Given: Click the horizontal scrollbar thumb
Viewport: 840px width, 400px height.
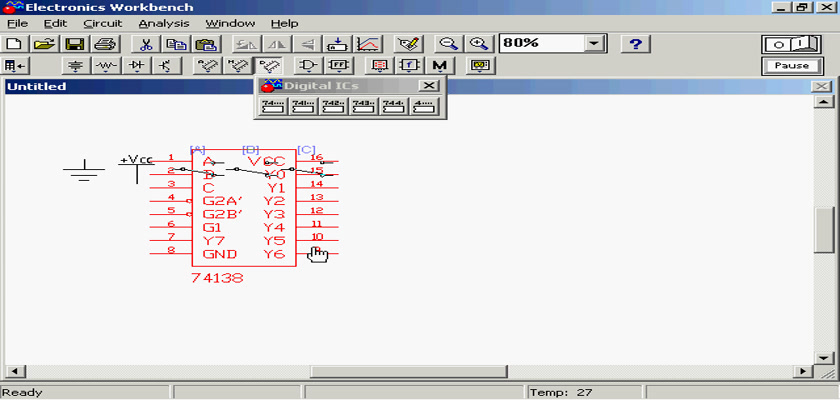Looking at the screenshot, I should pyautogui.click(x=409, y=371).
